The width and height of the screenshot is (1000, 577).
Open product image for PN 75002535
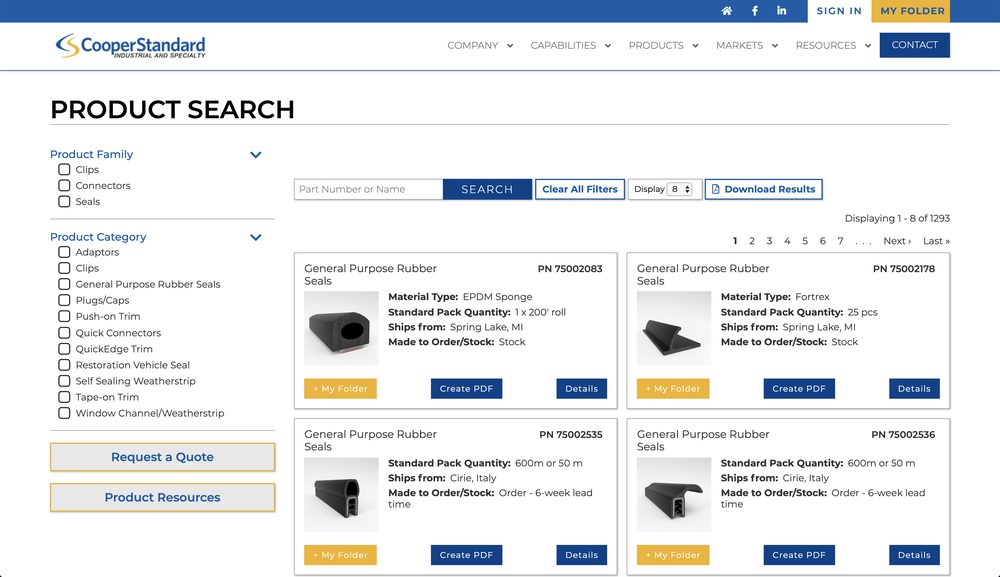pos(341,495)
